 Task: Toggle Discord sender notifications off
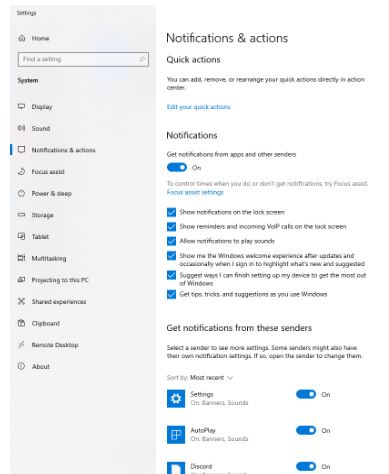point(306,466)
